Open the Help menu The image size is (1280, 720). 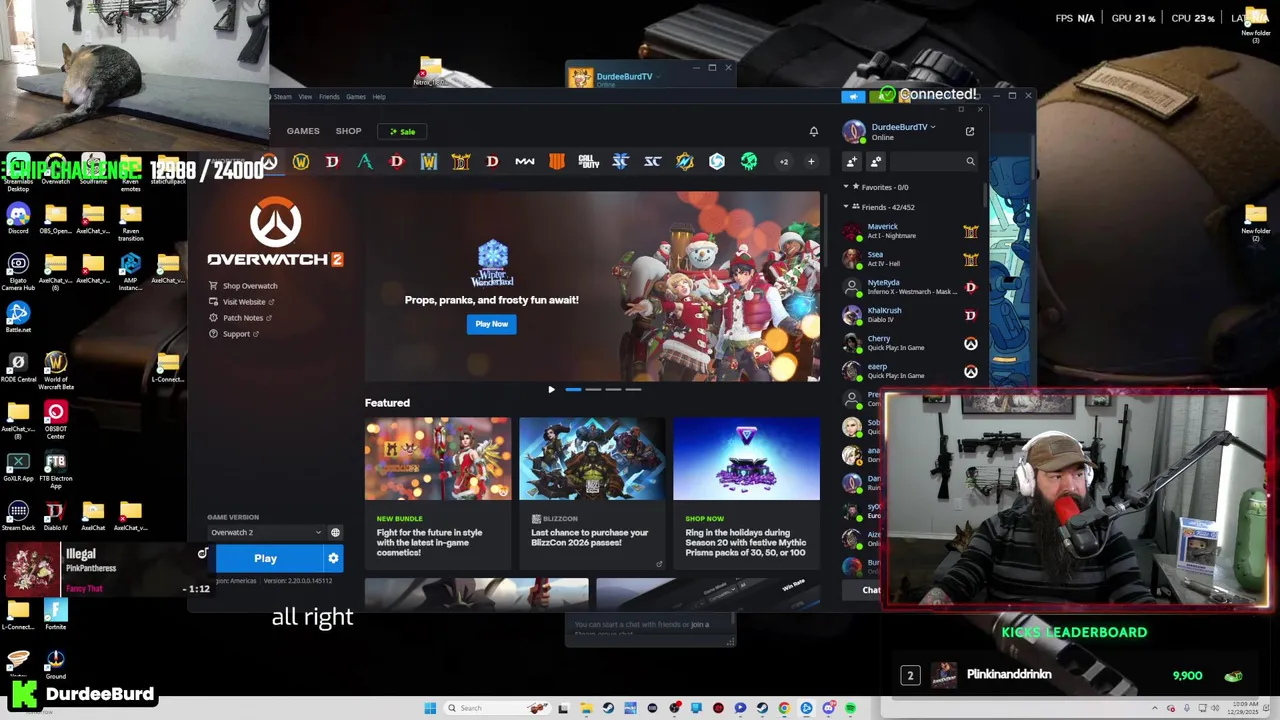coord(379,97)
